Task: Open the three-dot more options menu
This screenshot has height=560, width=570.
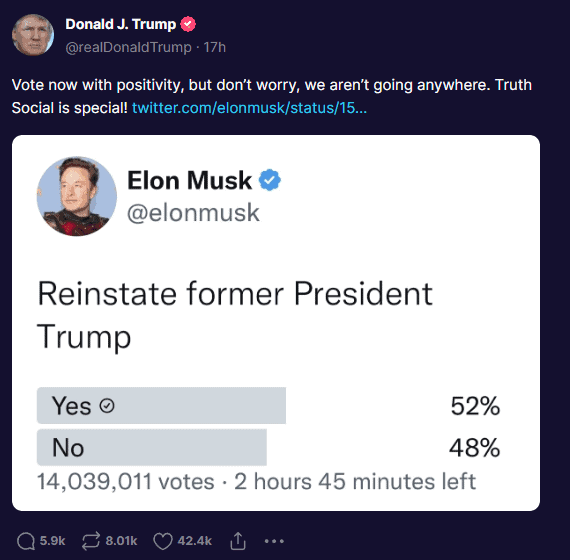Action: [x=274, y=541]
